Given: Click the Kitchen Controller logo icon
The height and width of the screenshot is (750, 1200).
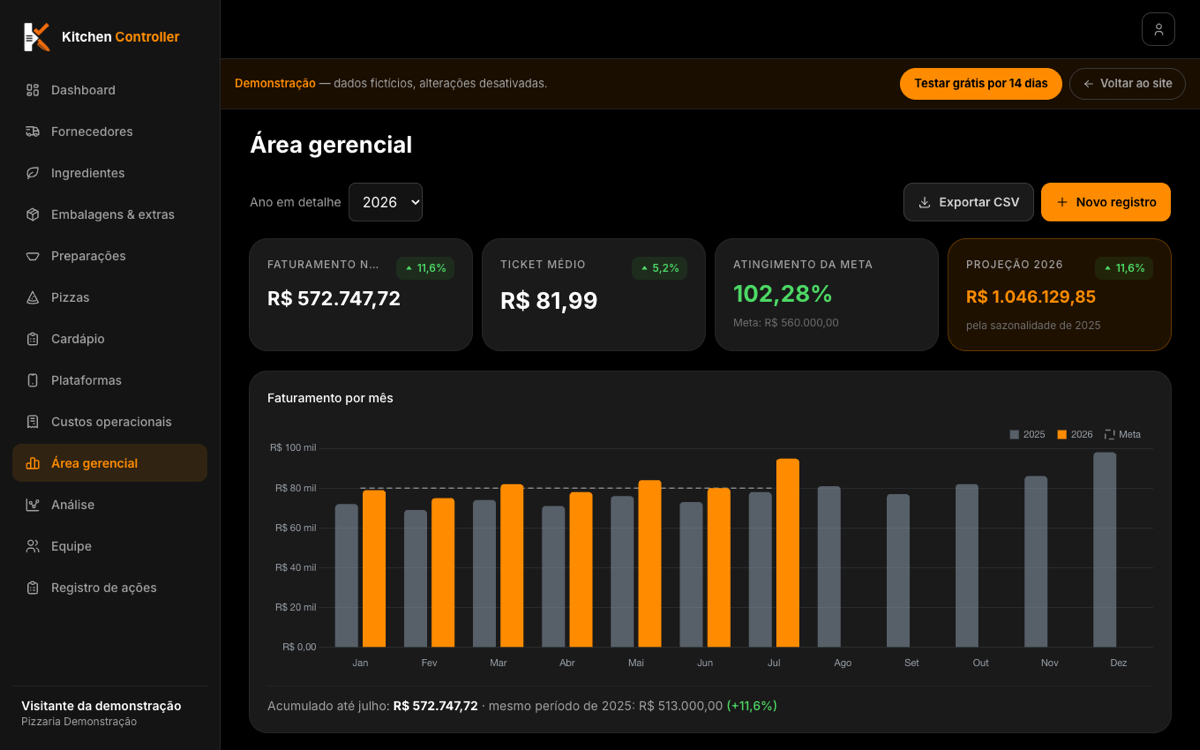Looking at the screenshot, I should [x=37, y=37].
